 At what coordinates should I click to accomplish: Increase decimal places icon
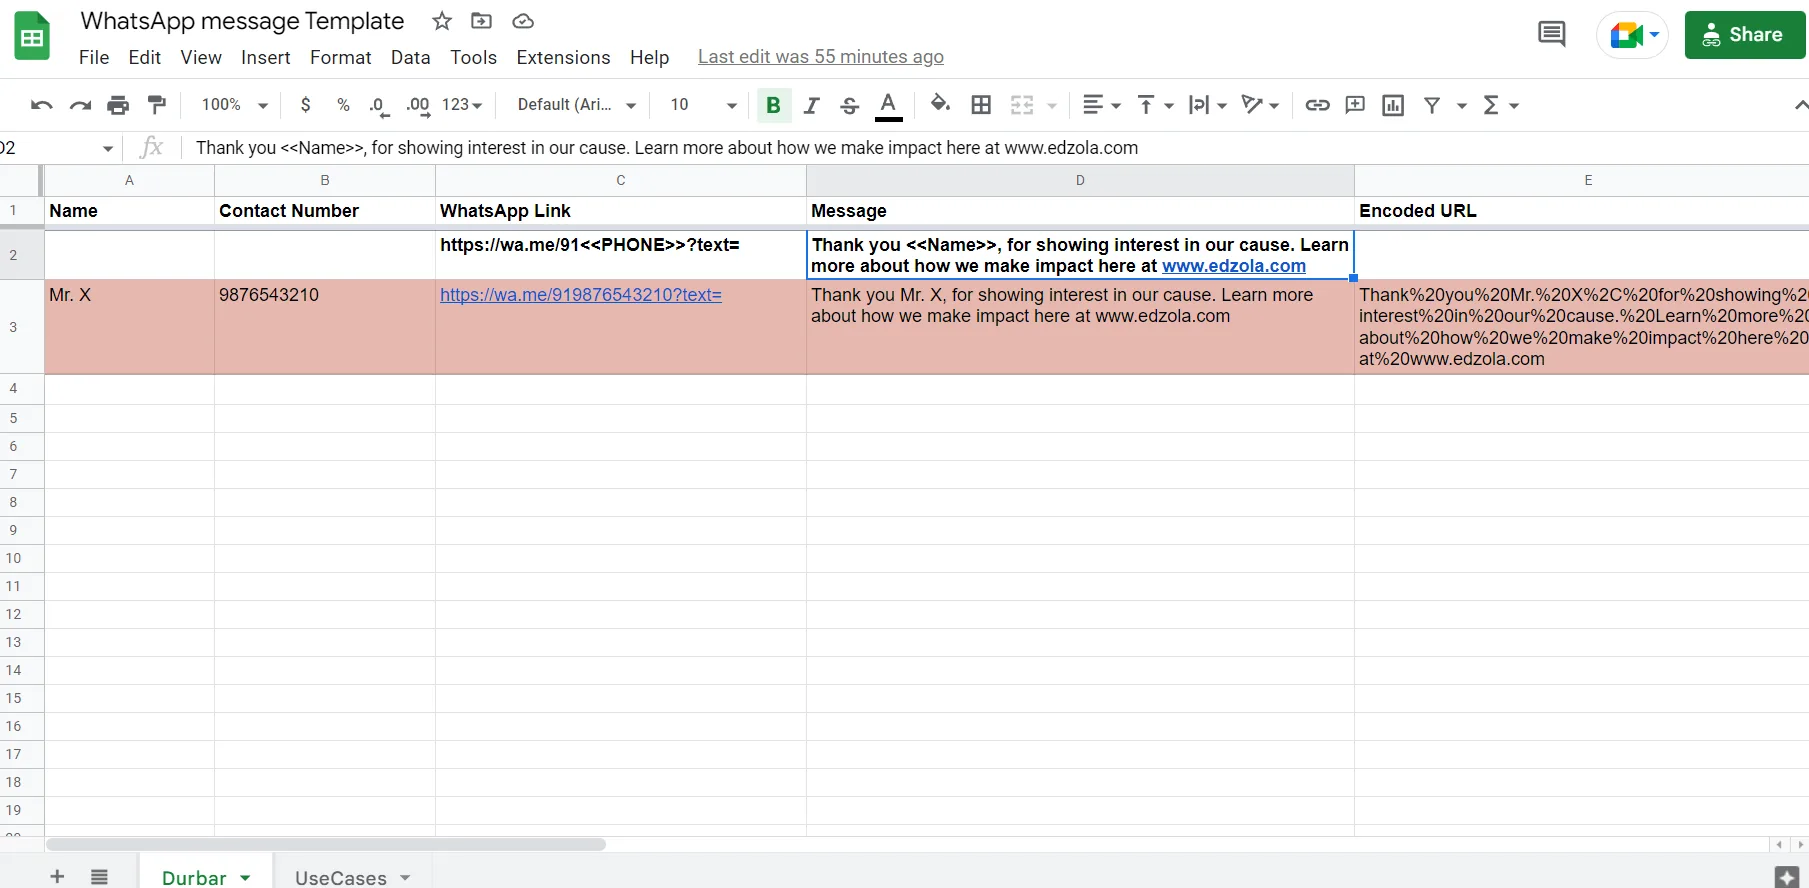pos(418,106)
